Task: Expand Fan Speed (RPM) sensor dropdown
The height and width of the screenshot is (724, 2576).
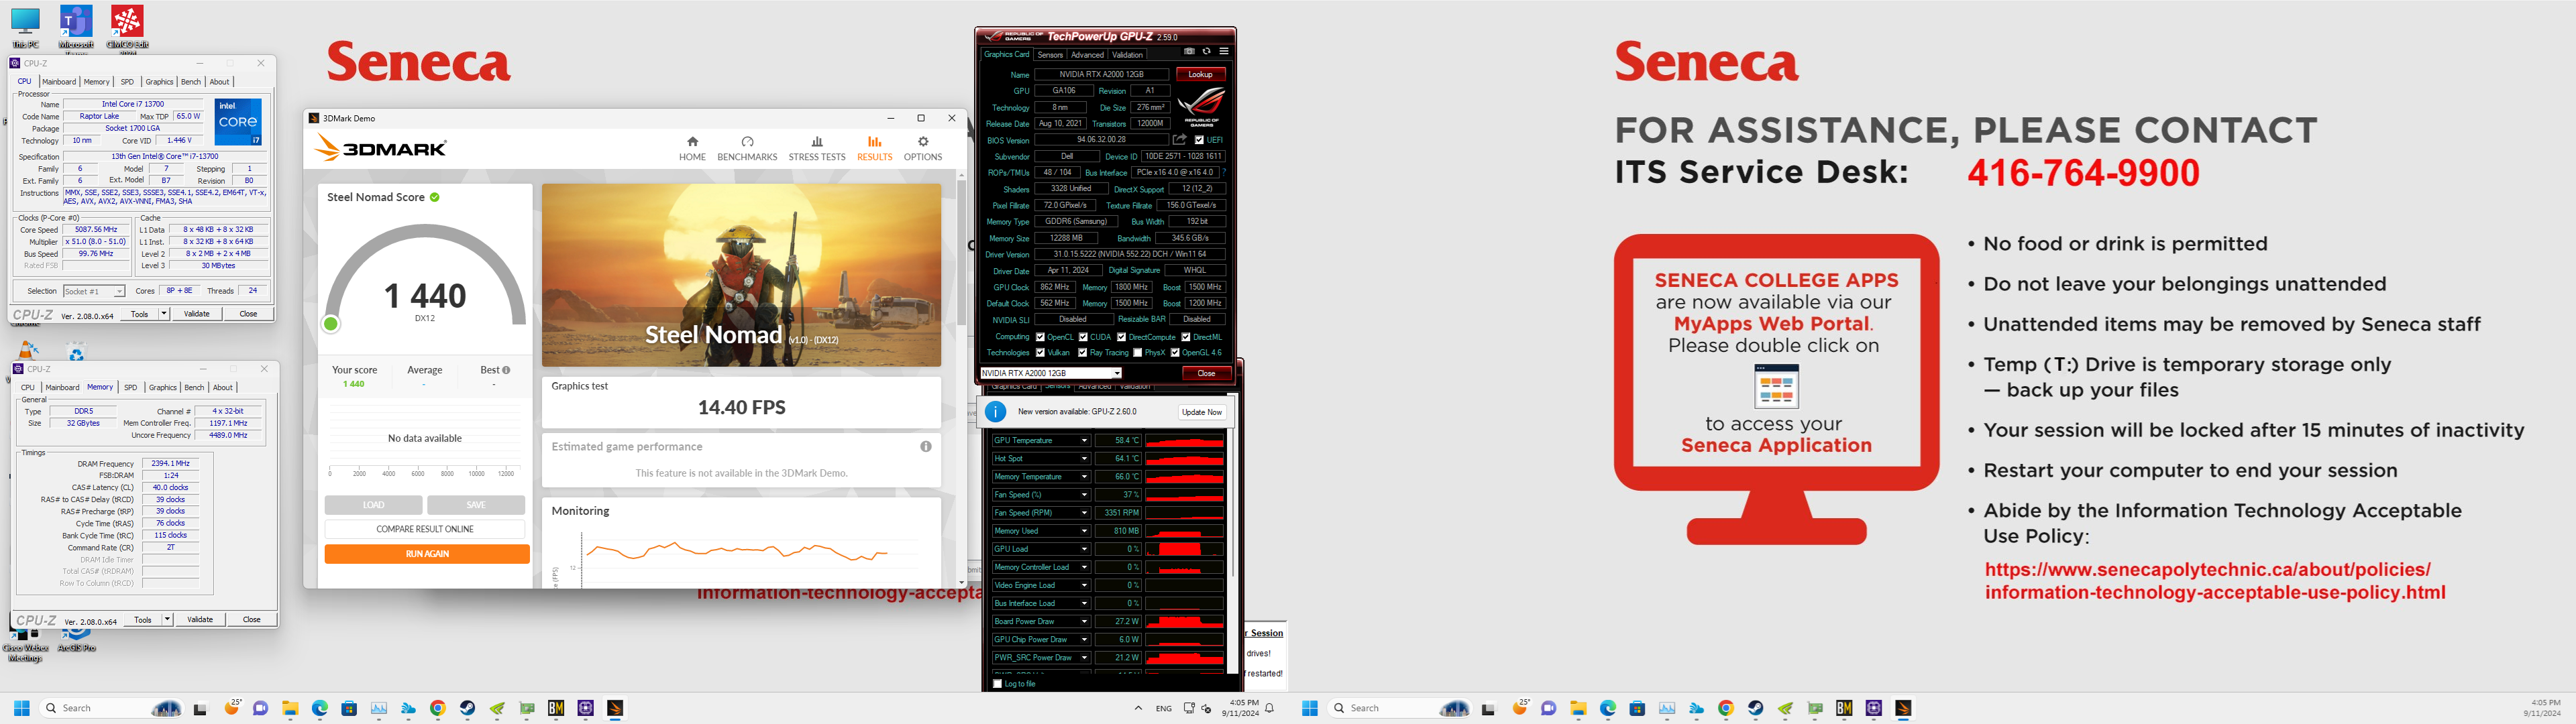Action: click(1084, 513)
